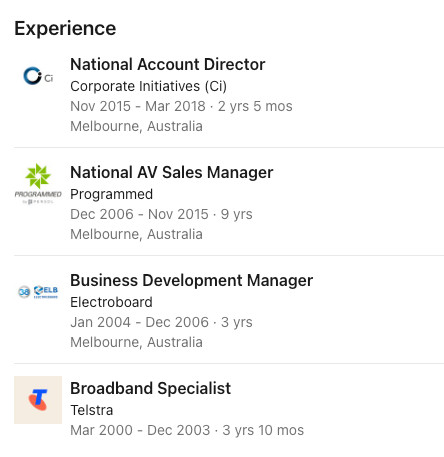Select the National AV Sales Manager title

coord(172,172)
